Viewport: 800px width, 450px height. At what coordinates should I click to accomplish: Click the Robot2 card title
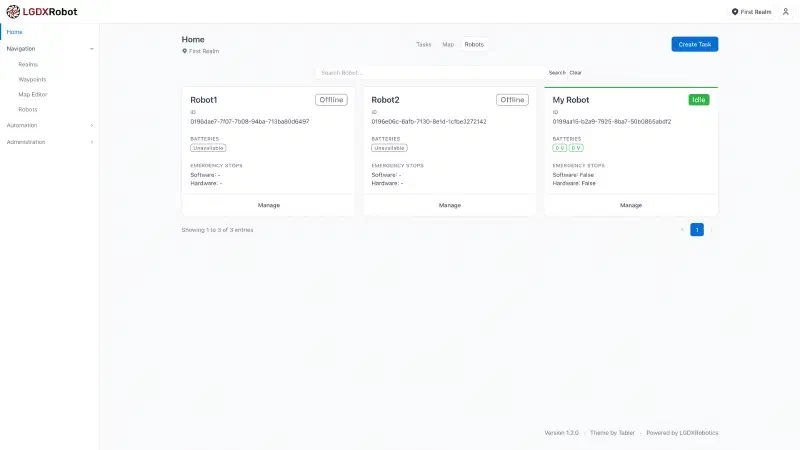point(385,100)
